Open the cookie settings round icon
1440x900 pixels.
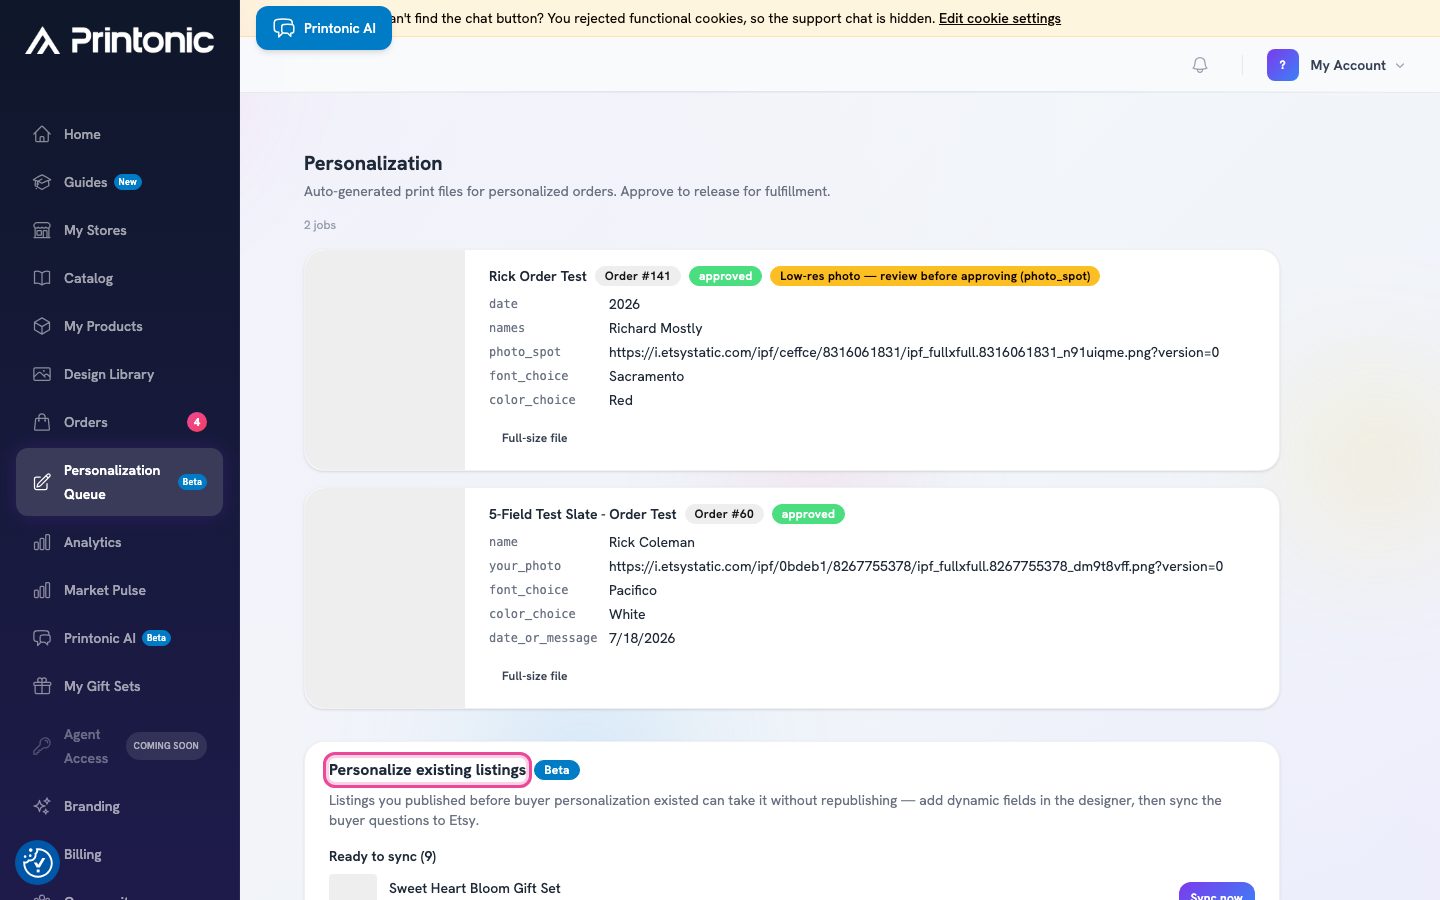[x=38, y=862]
